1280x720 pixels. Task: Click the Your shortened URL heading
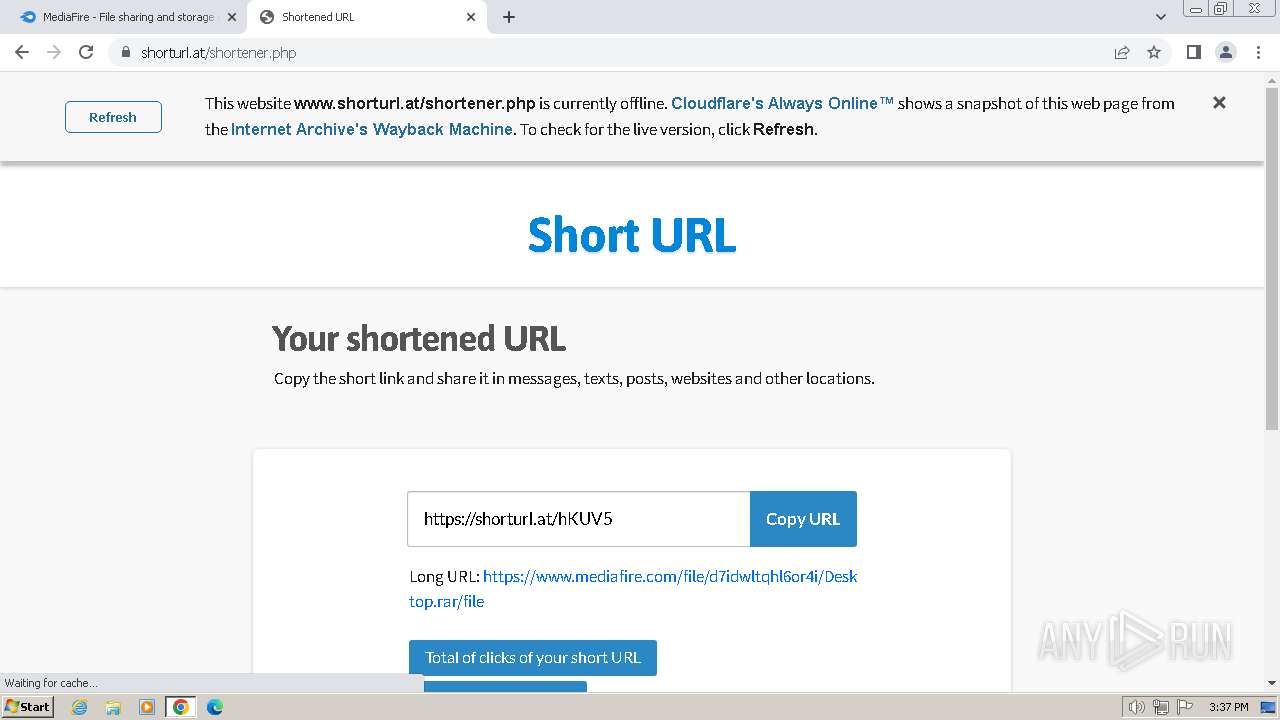pyautogui.click(x=419, y=339)
